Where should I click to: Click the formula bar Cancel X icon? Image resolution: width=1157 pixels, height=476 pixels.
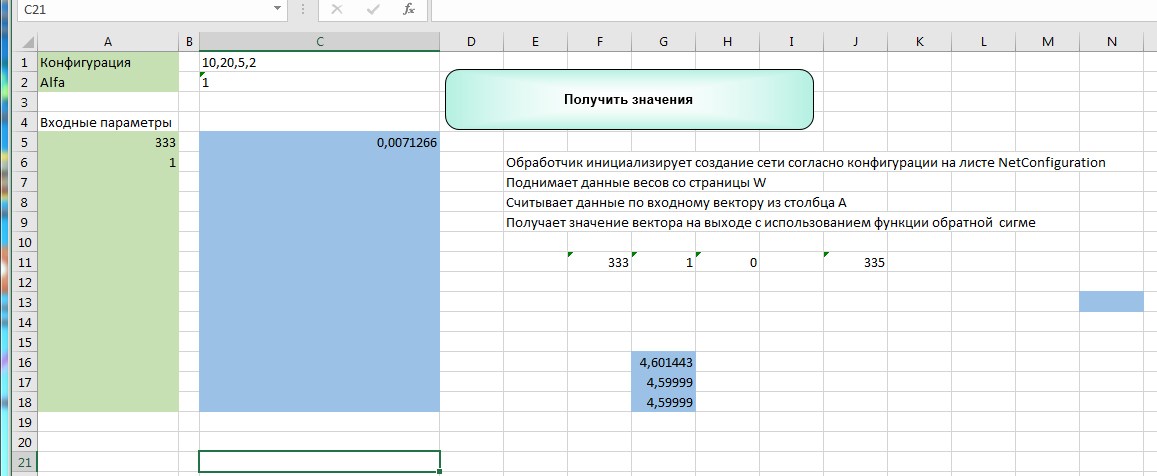click(x=337, y=9)
